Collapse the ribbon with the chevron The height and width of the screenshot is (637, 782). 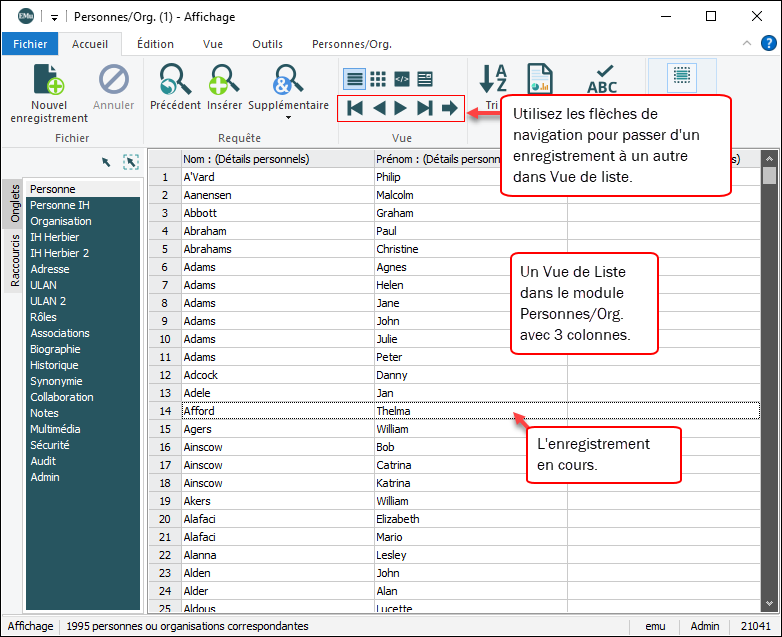(x=746, y=44)
